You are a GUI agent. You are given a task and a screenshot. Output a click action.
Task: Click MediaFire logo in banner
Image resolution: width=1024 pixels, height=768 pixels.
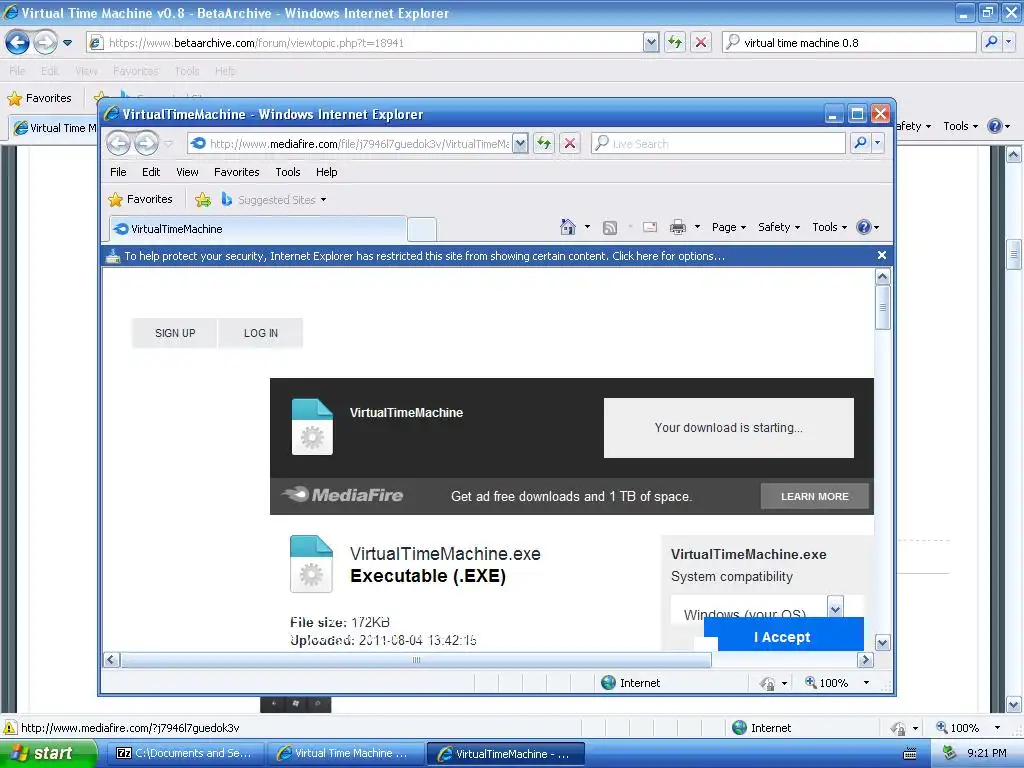(x=343, y=495)
